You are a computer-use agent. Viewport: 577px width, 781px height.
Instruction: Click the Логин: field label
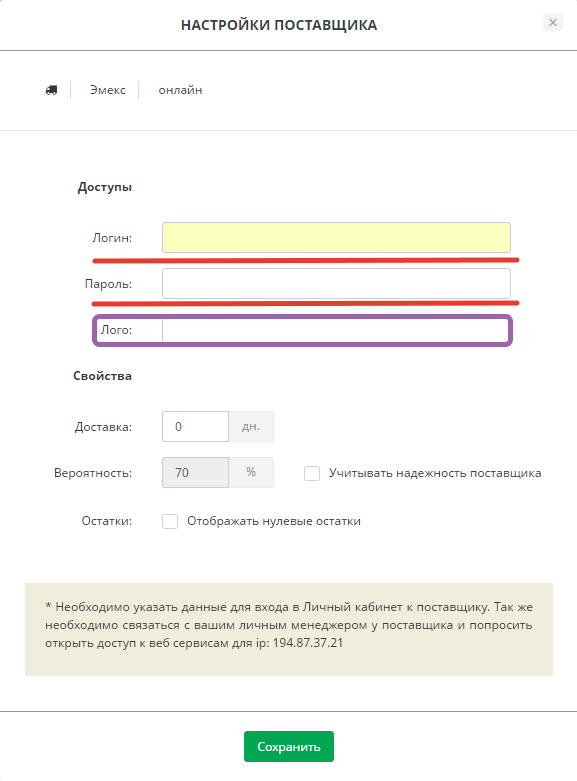pos(112,238)
